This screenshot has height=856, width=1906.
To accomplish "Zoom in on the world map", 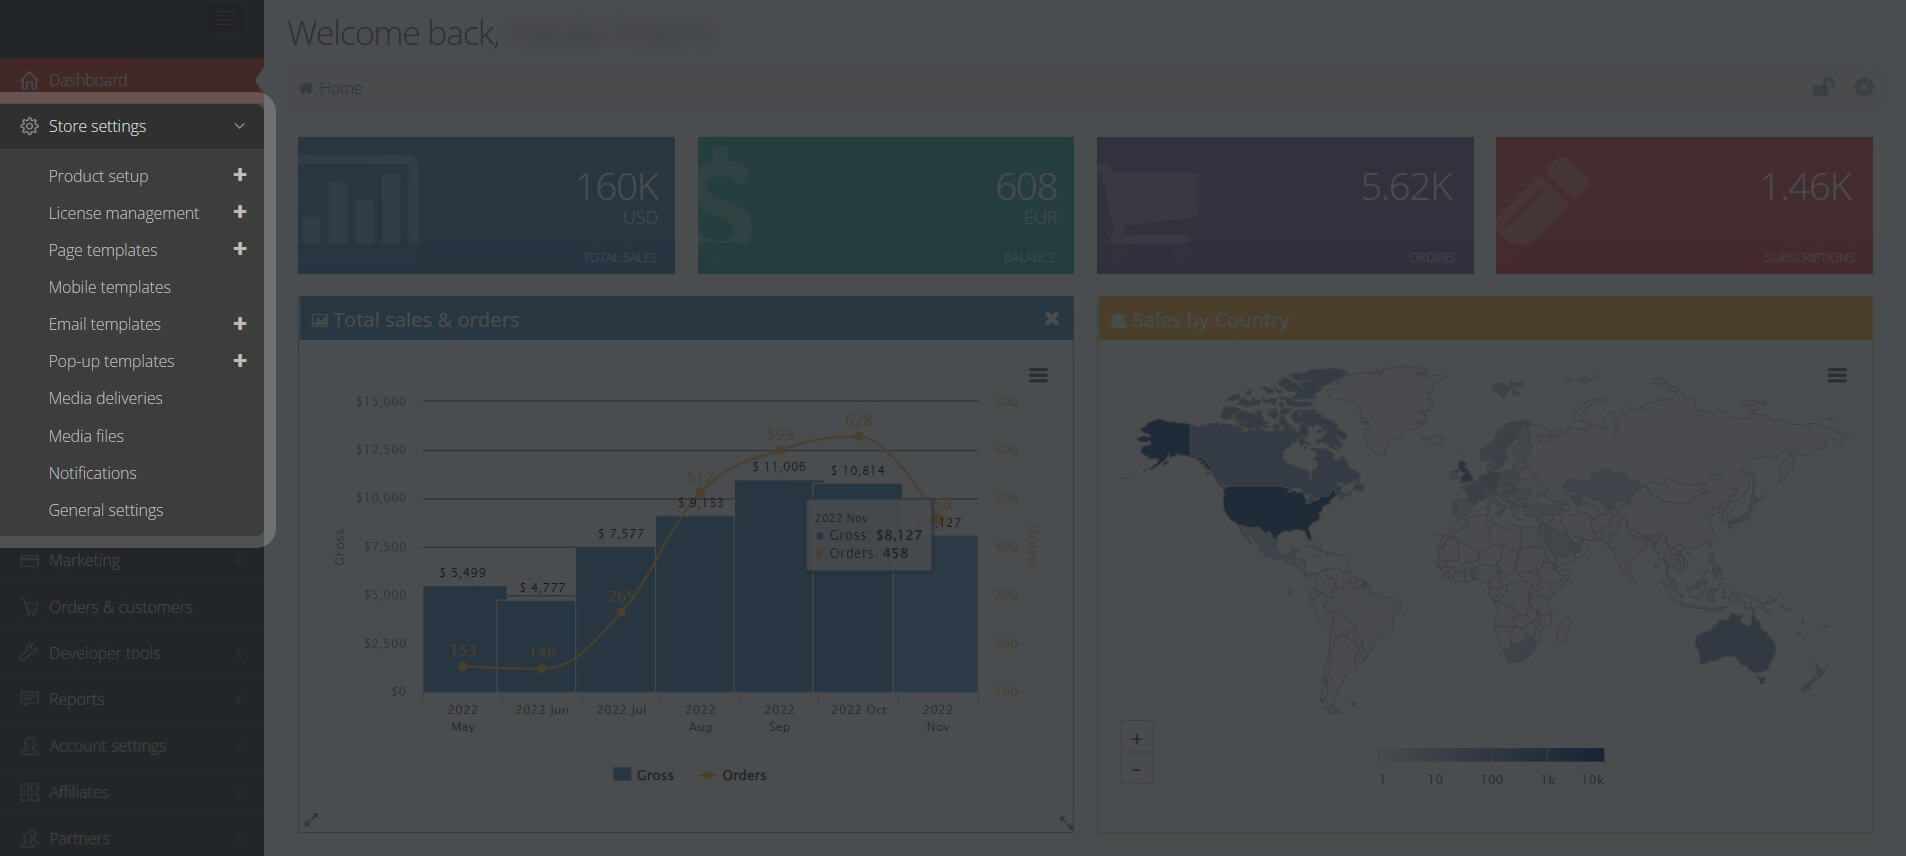I will coord(1136,739).
